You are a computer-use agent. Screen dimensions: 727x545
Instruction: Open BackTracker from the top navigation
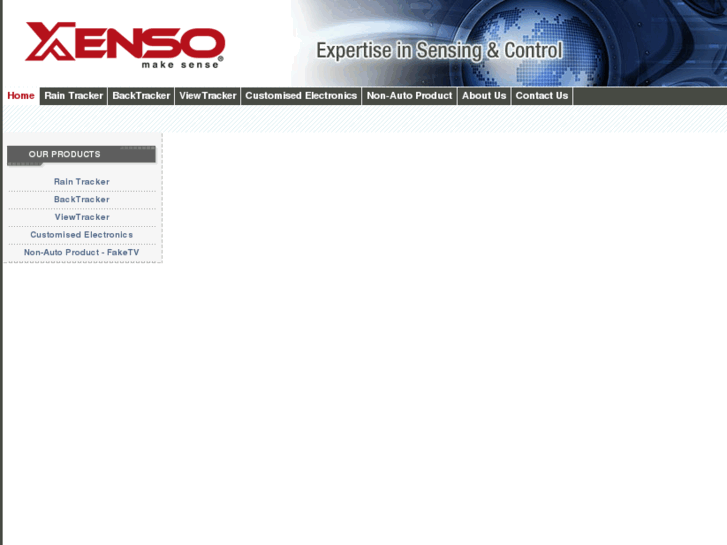141,96
